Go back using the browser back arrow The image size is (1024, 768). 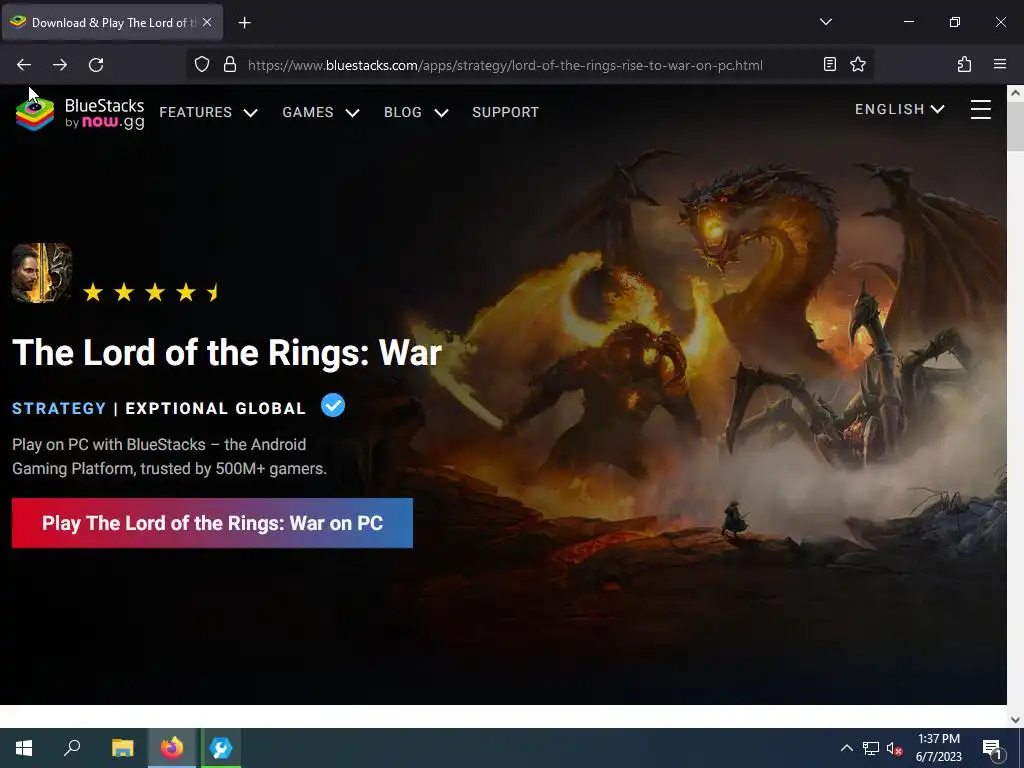[24, 65]
